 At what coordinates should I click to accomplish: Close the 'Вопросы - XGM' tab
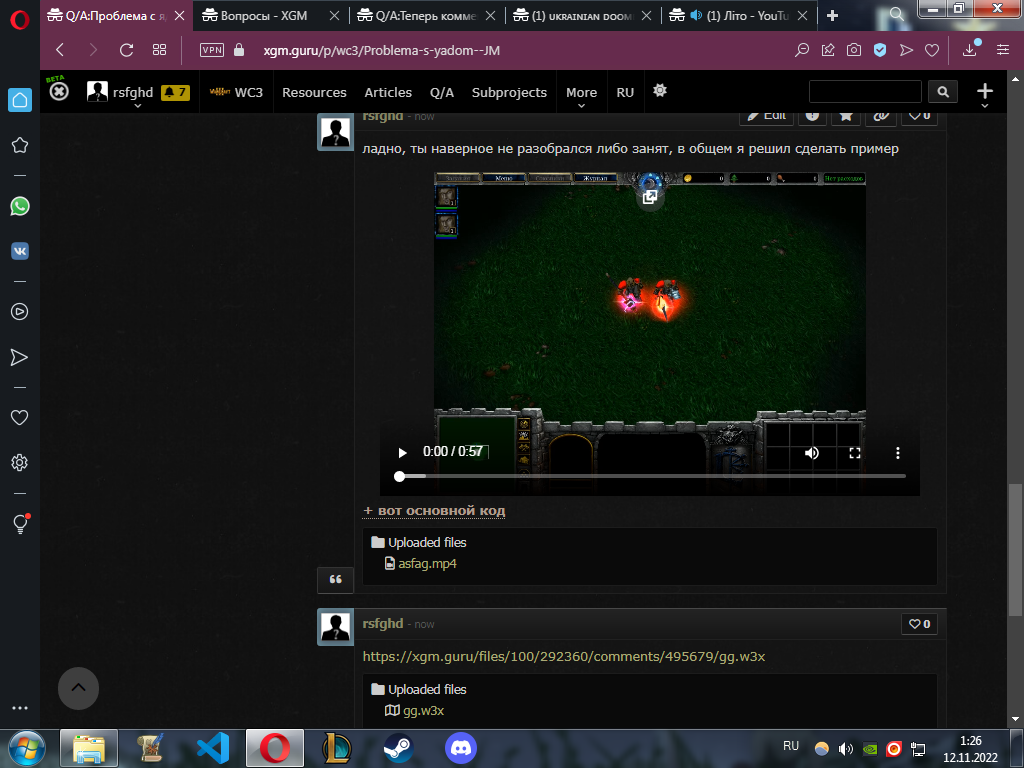click(x=334, y=16)
